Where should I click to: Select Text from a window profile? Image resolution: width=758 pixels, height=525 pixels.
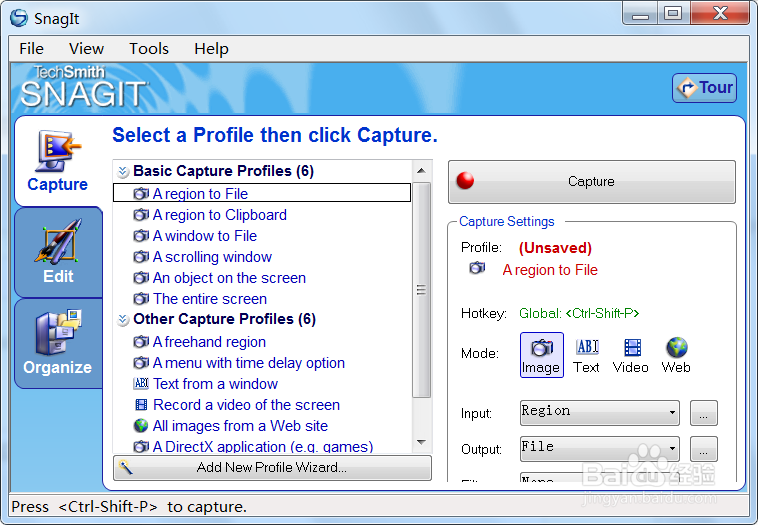tap(216, 384)
